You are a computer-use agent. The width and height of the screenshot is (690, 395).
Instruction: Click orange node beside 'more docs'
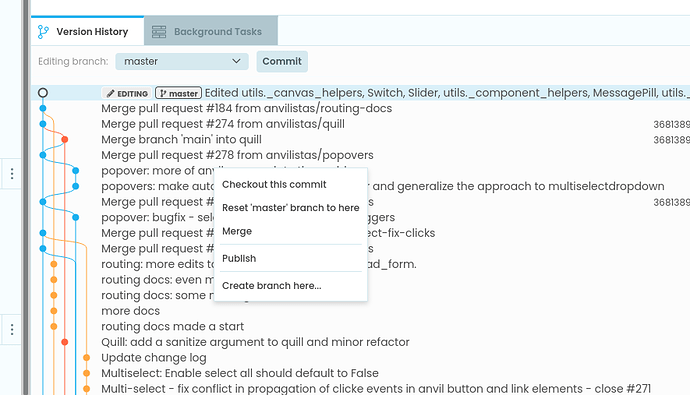(54, 311)
